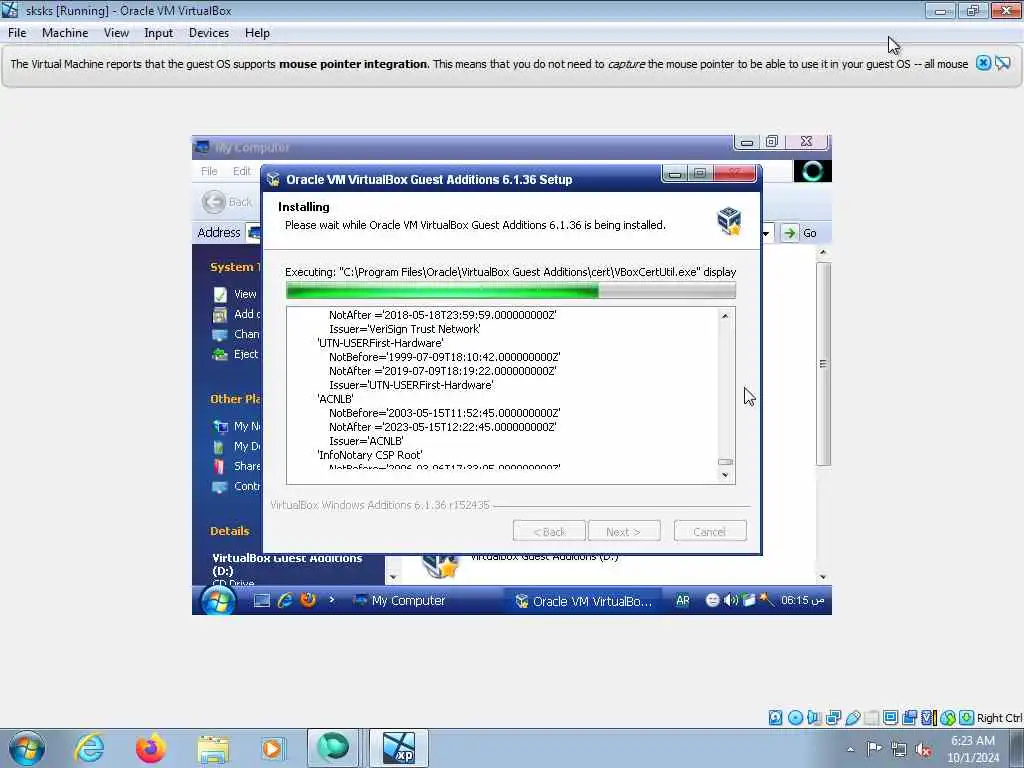The height and width of the screenshot is (768, 1024).
Task: Click the don't-show-again notification icon
Action: click(x=1003, y=63)
